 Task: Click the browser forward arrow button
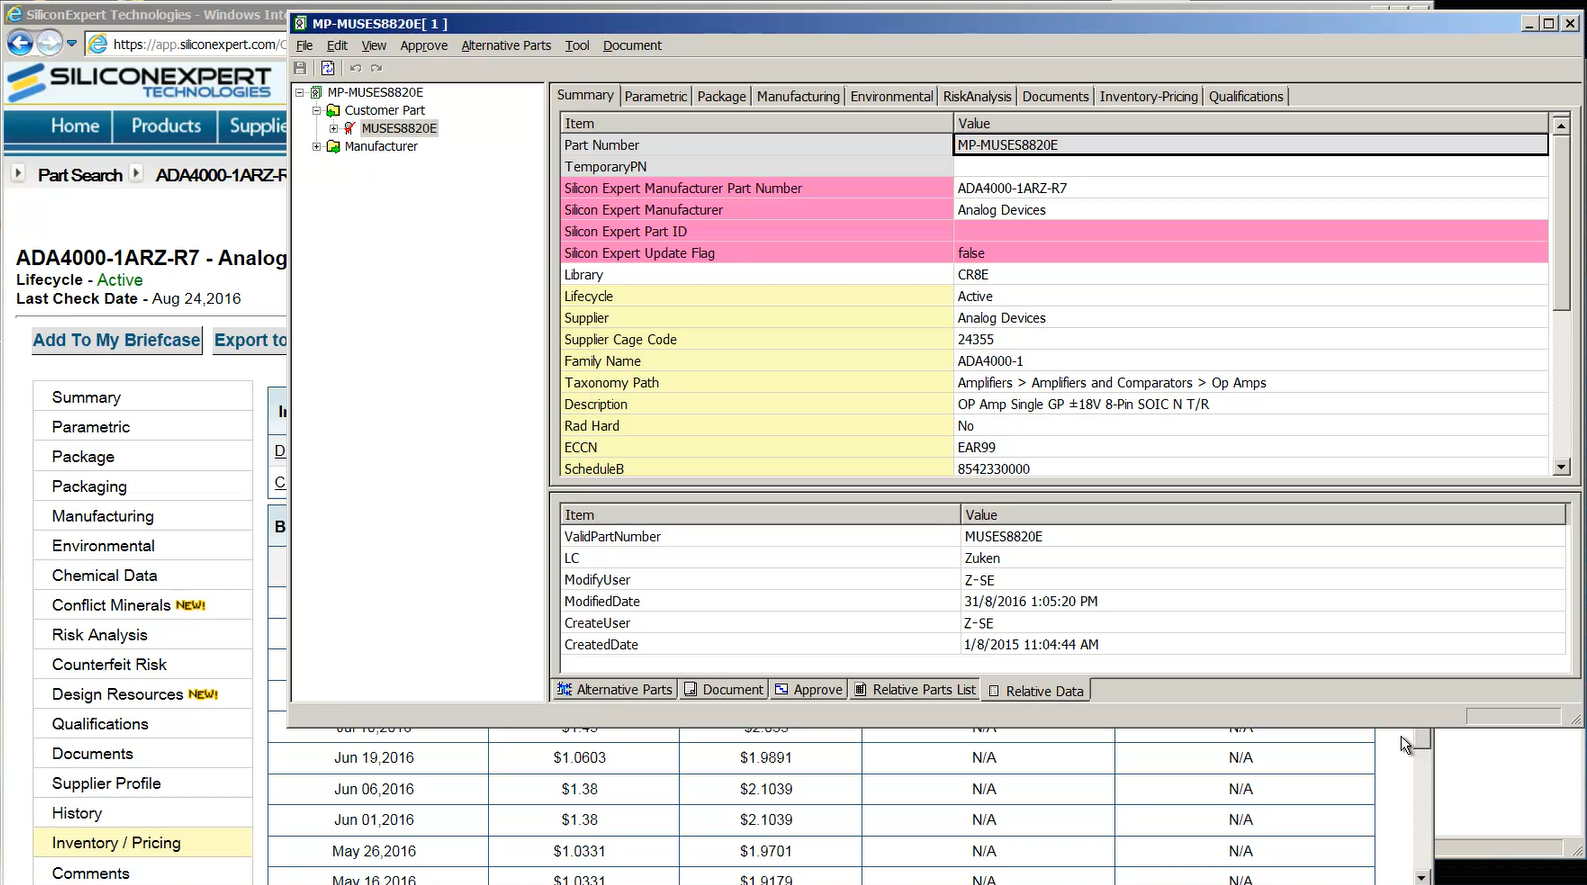(x=49, y=43)
